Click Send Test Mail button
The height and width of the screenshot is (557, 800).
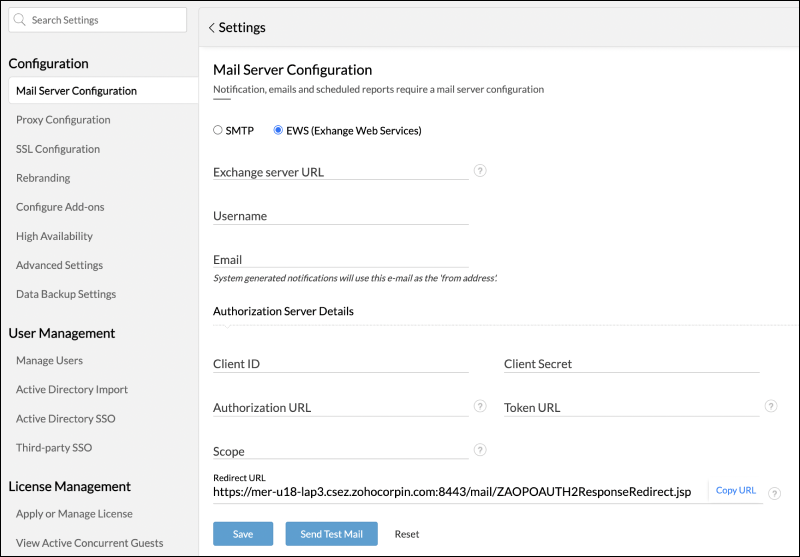[331, 534]
